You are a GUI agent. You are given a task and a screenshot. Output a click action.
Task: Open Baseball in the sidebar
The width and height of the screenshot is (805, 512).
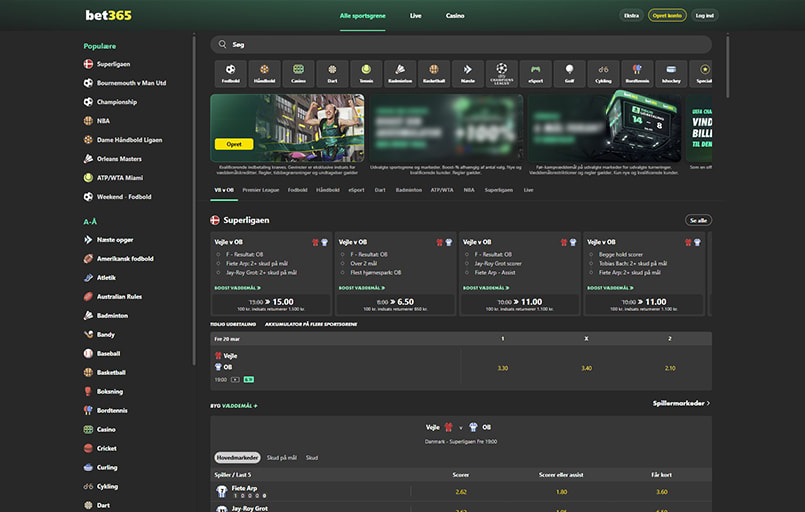[108, 354]
